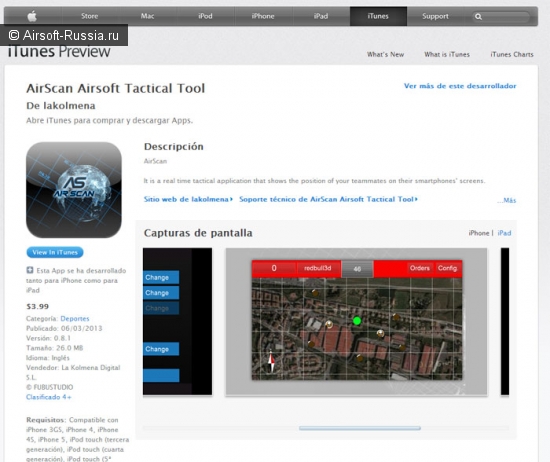Click the compass arrow on the map
This screenshot has height=462, width=550.
point(271,362)
